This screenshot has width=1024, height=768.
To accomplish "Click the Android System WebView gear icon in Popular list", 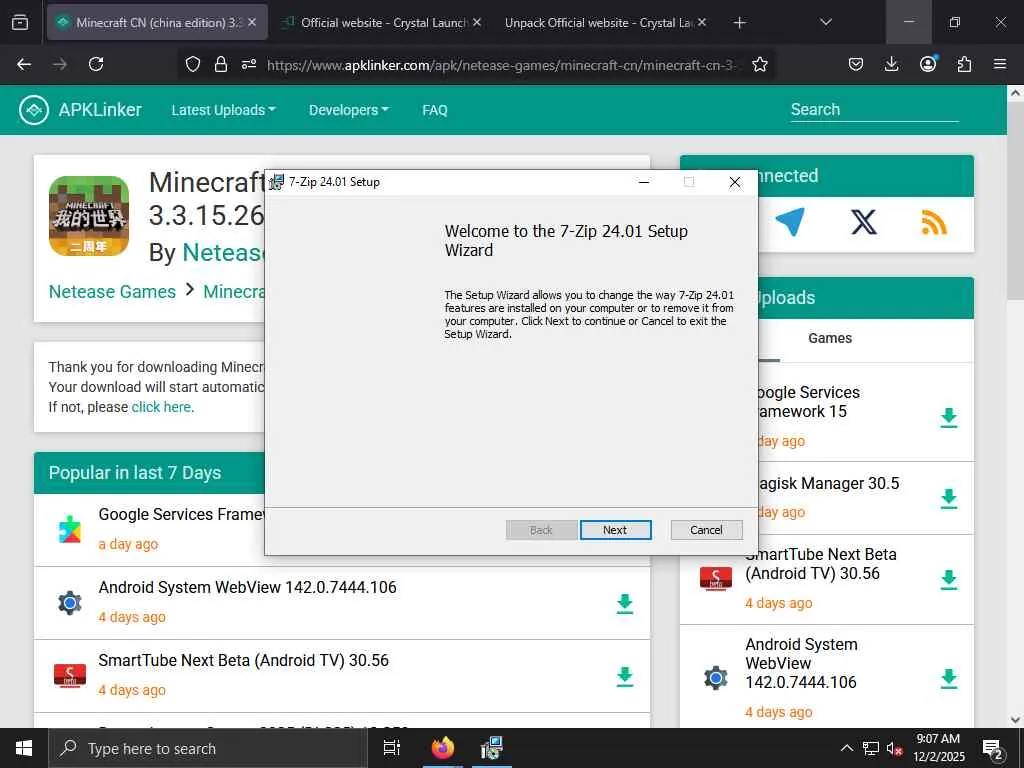I will click(x=70, y=603).
